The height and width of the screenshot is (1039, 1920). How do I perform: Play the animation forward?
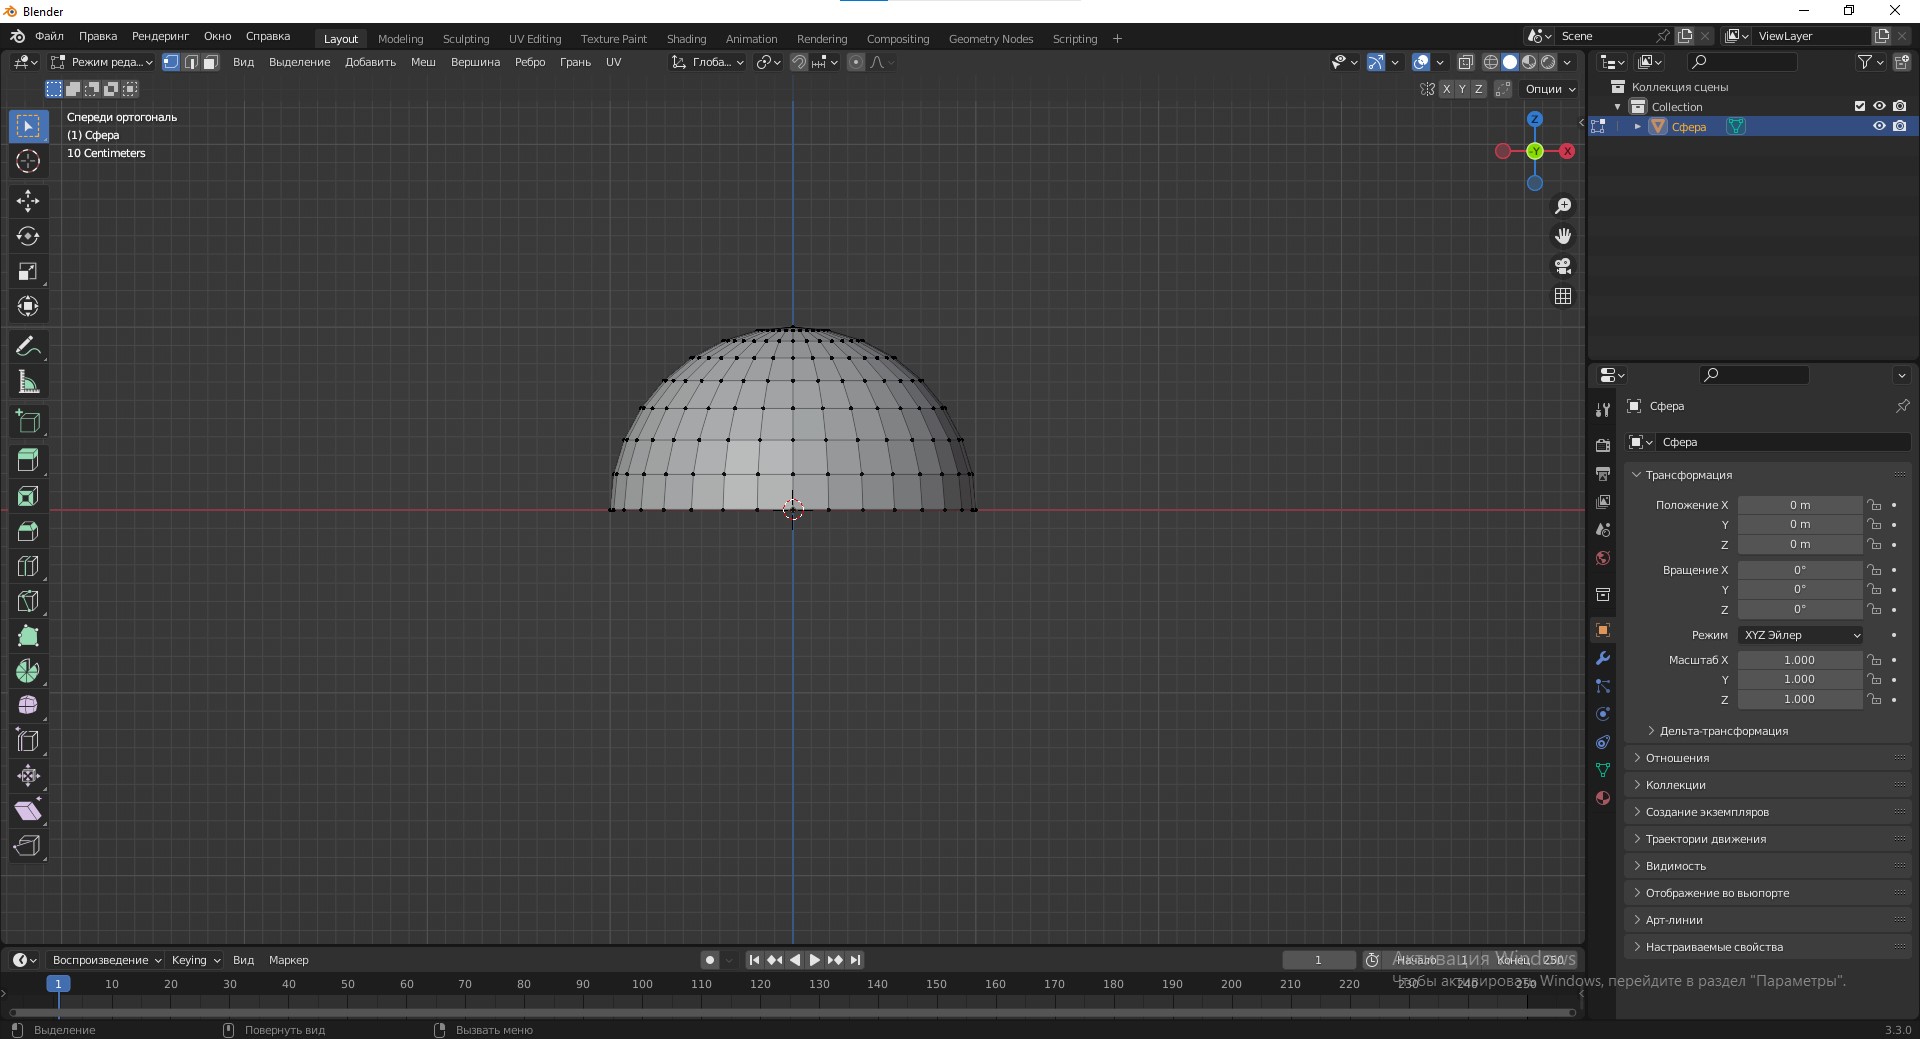pyautogui.click(x=815, y=960)
